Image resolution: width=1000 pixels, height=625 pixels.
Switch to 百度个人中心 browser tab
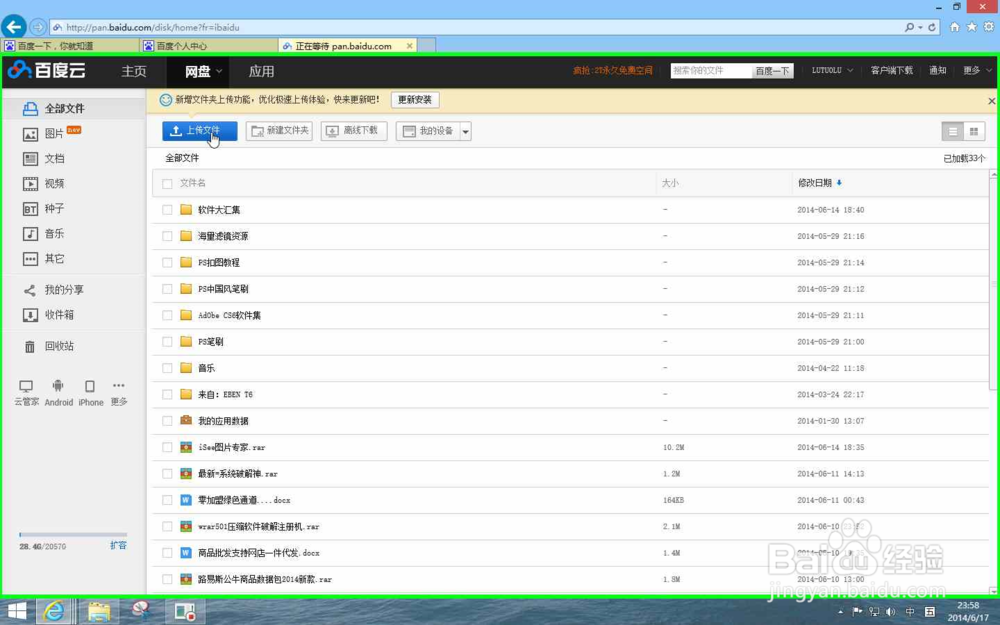(x=209, y=46)
